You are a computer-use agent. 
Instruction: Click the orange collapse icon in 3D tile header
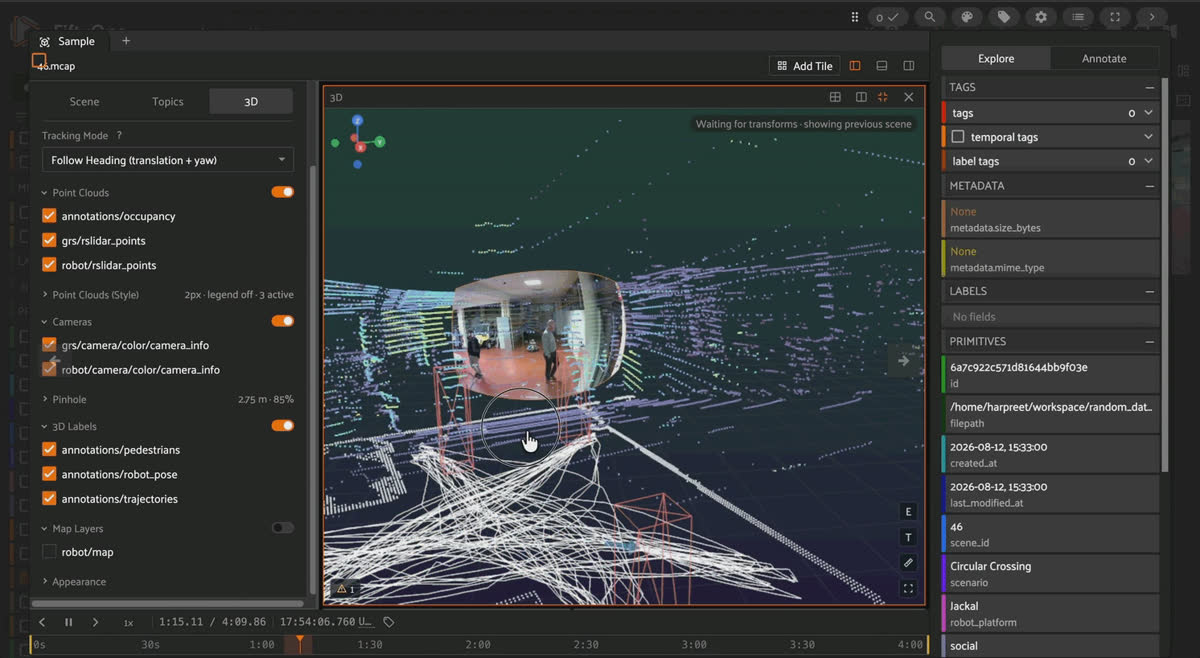pyautogui.click(x=883, y=97)
